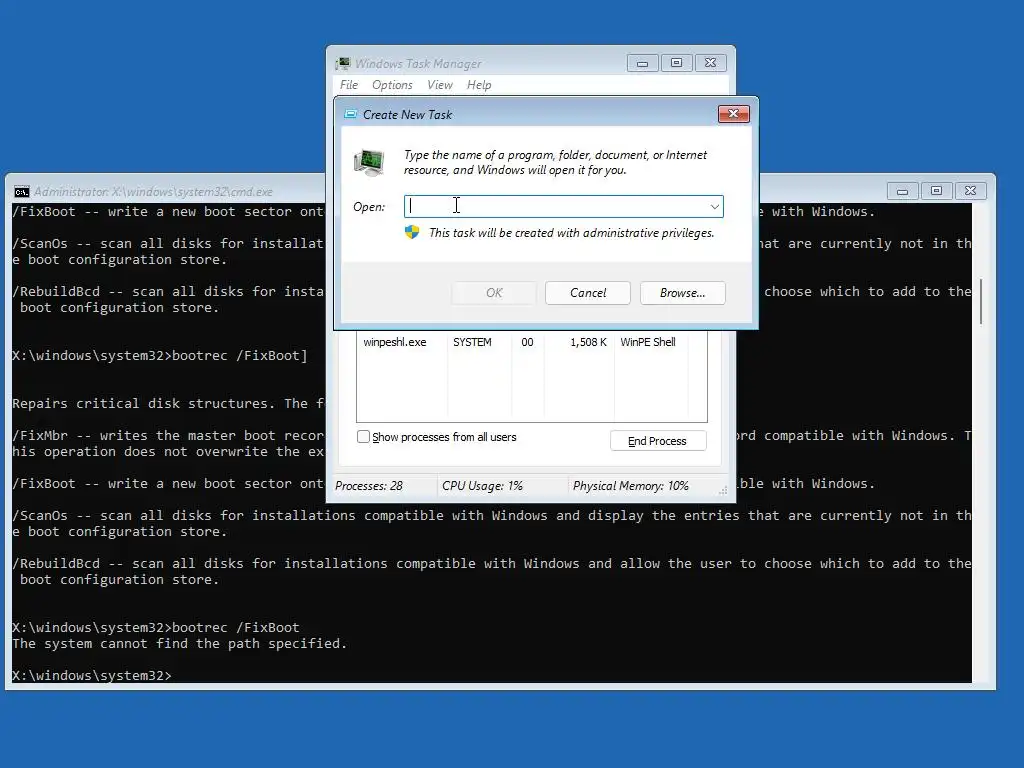The image size is (1024, 768).
Task: Click the SYSTEM user cell for winpeshl.exe
Action: (x=472, y=342)
